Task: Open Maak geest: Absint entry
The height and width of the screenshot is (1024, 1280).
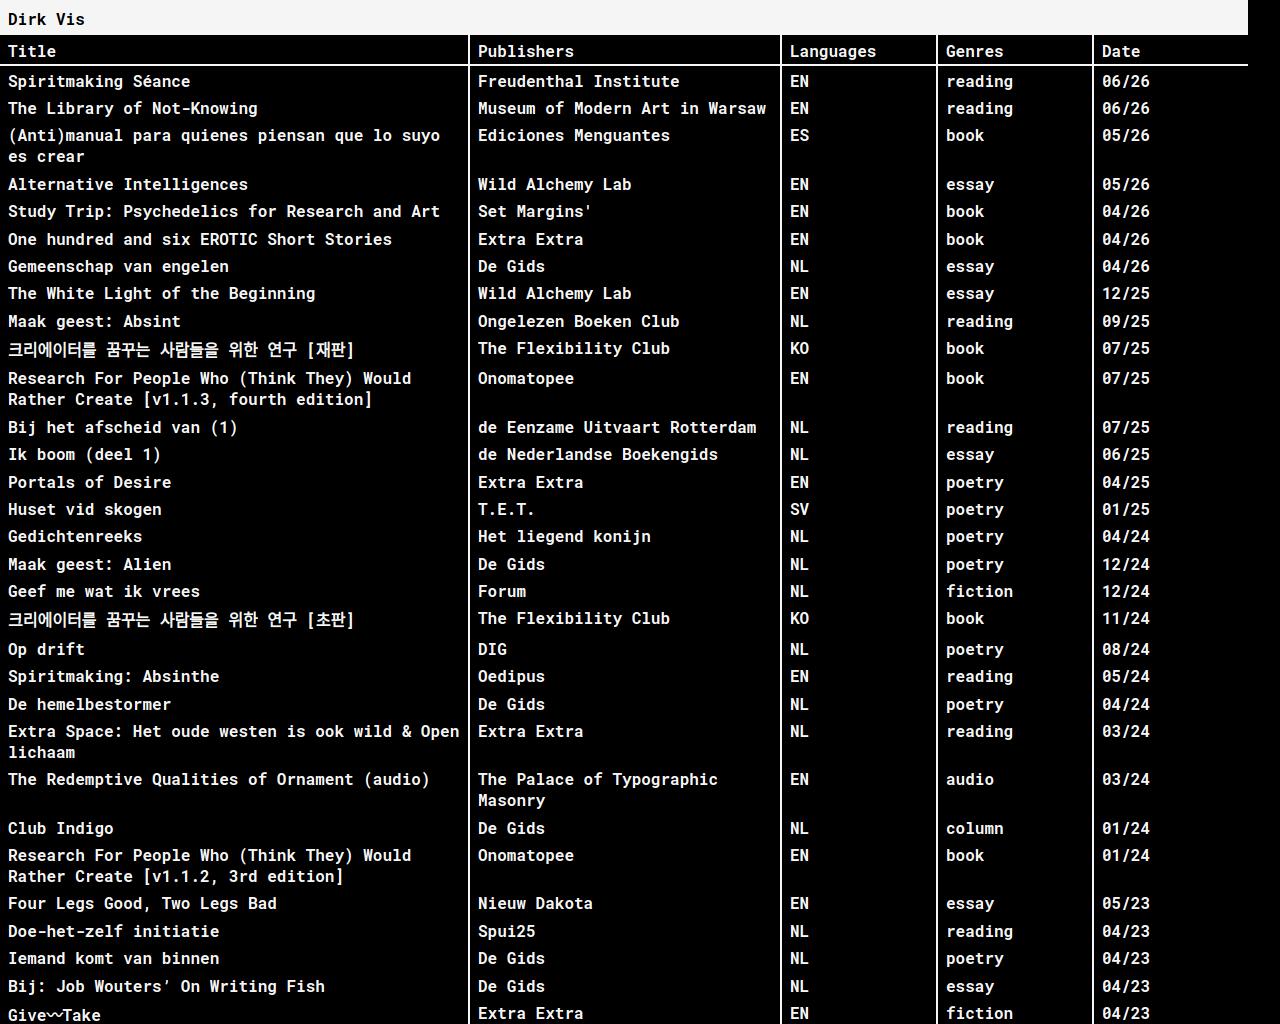Action: (x=94, y=321)
